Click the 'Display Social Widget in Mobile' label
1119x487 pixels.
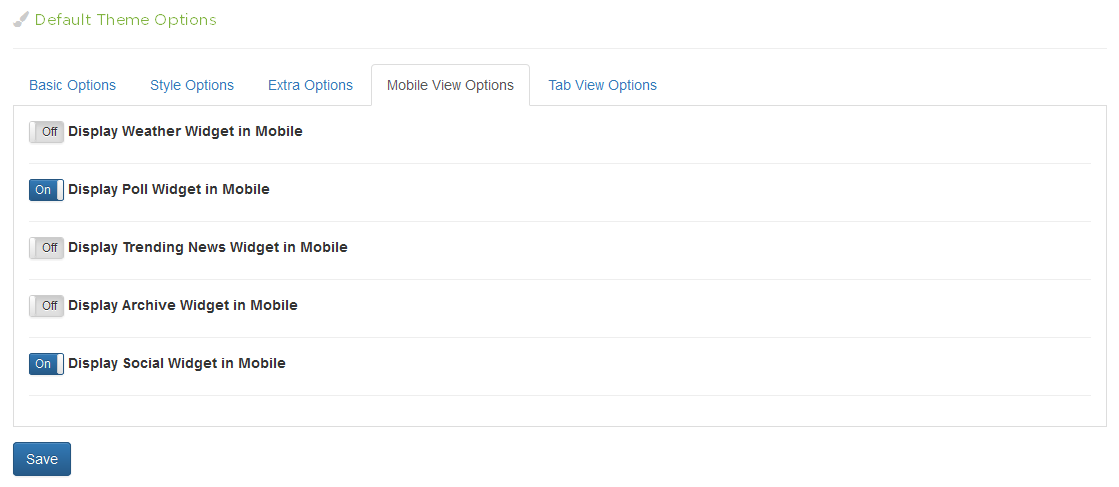click(177, 363)
